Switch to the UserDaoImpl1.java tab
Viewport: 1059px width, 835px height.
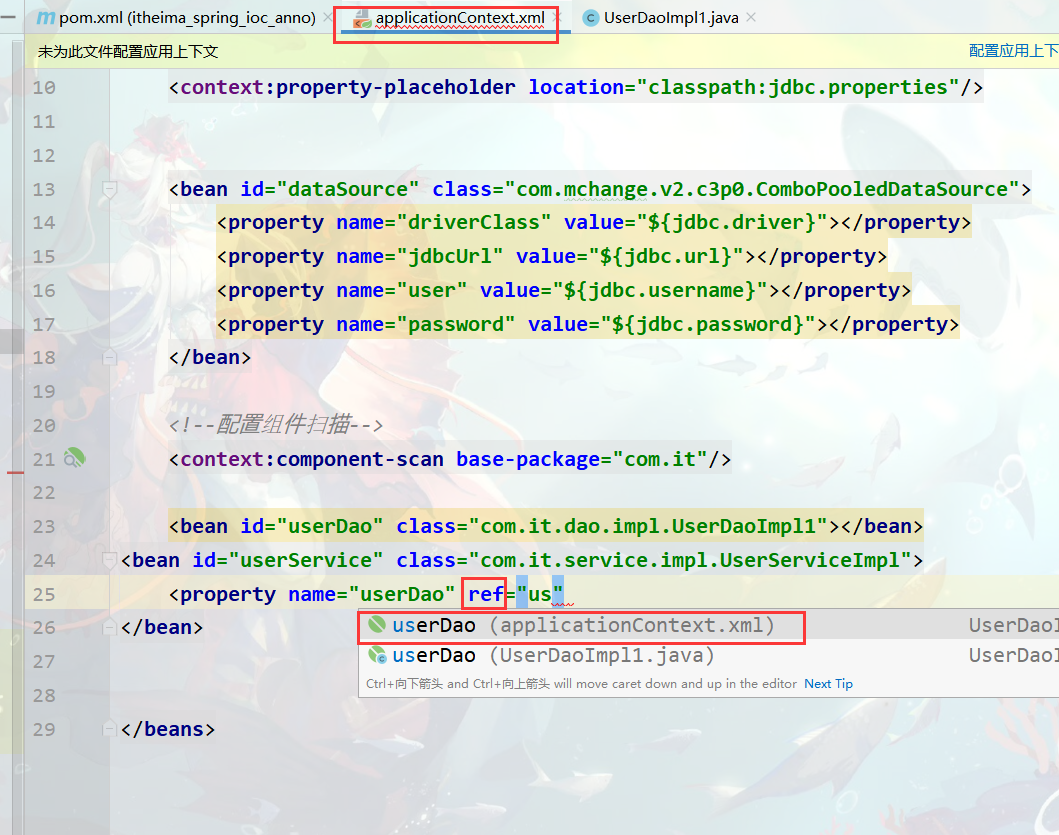click(671, 18)
